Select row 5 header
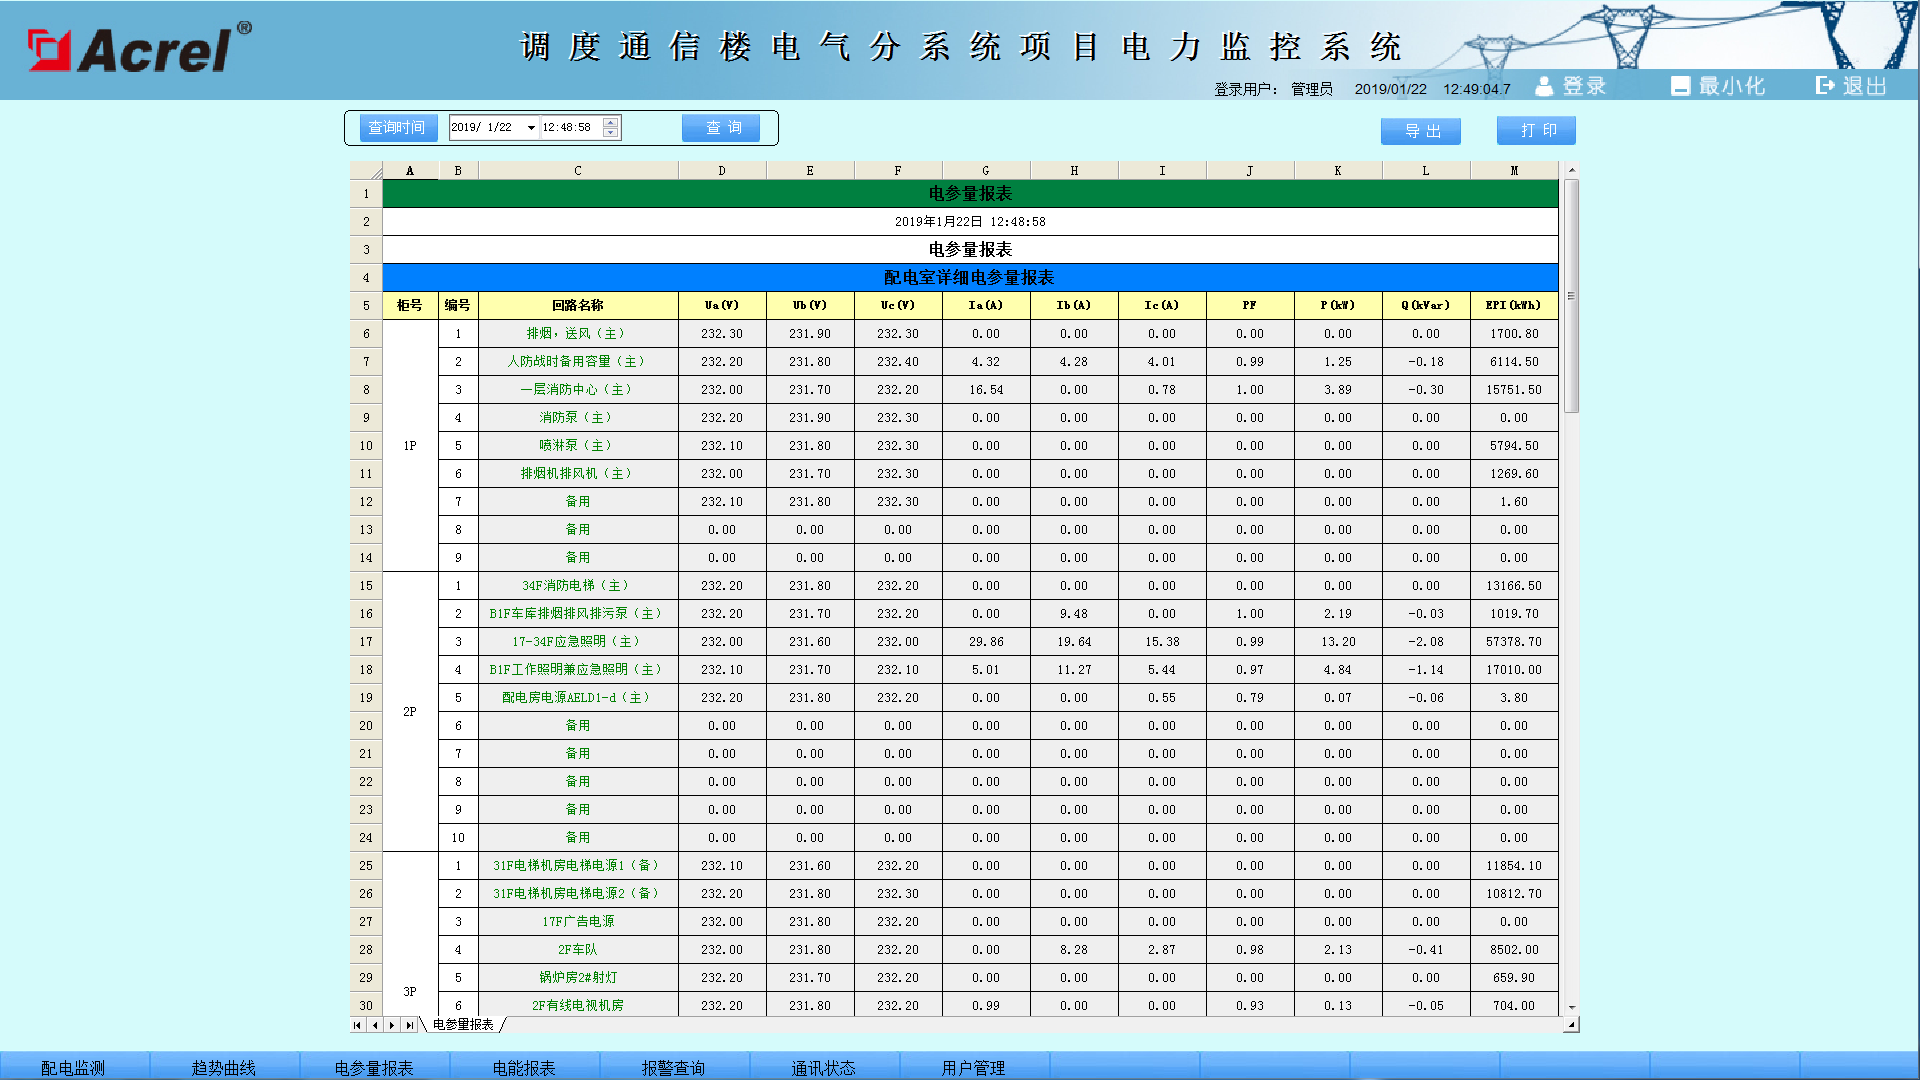 tap(366, 306)
